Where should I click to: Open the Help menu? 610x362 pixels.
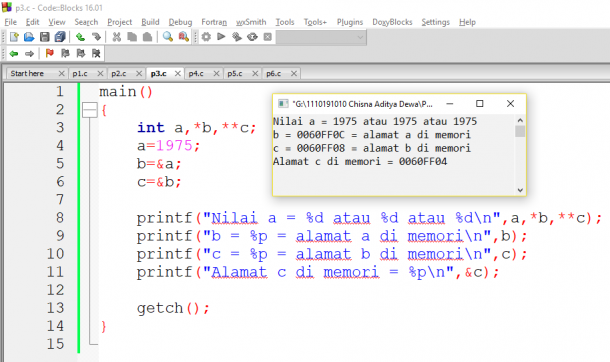click(467, 22)
